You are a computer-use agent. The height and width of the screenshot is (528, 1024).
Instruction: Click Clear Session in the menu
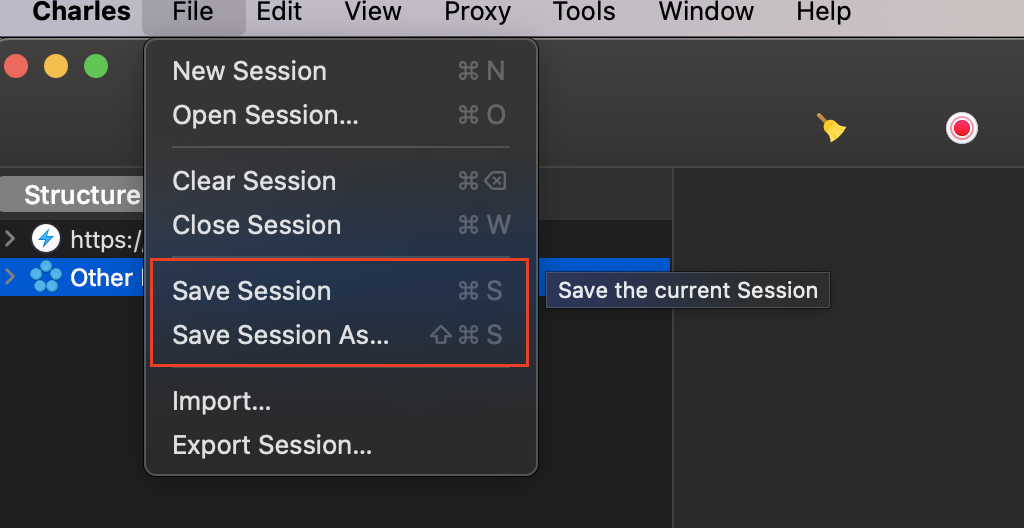click(254, 181)
